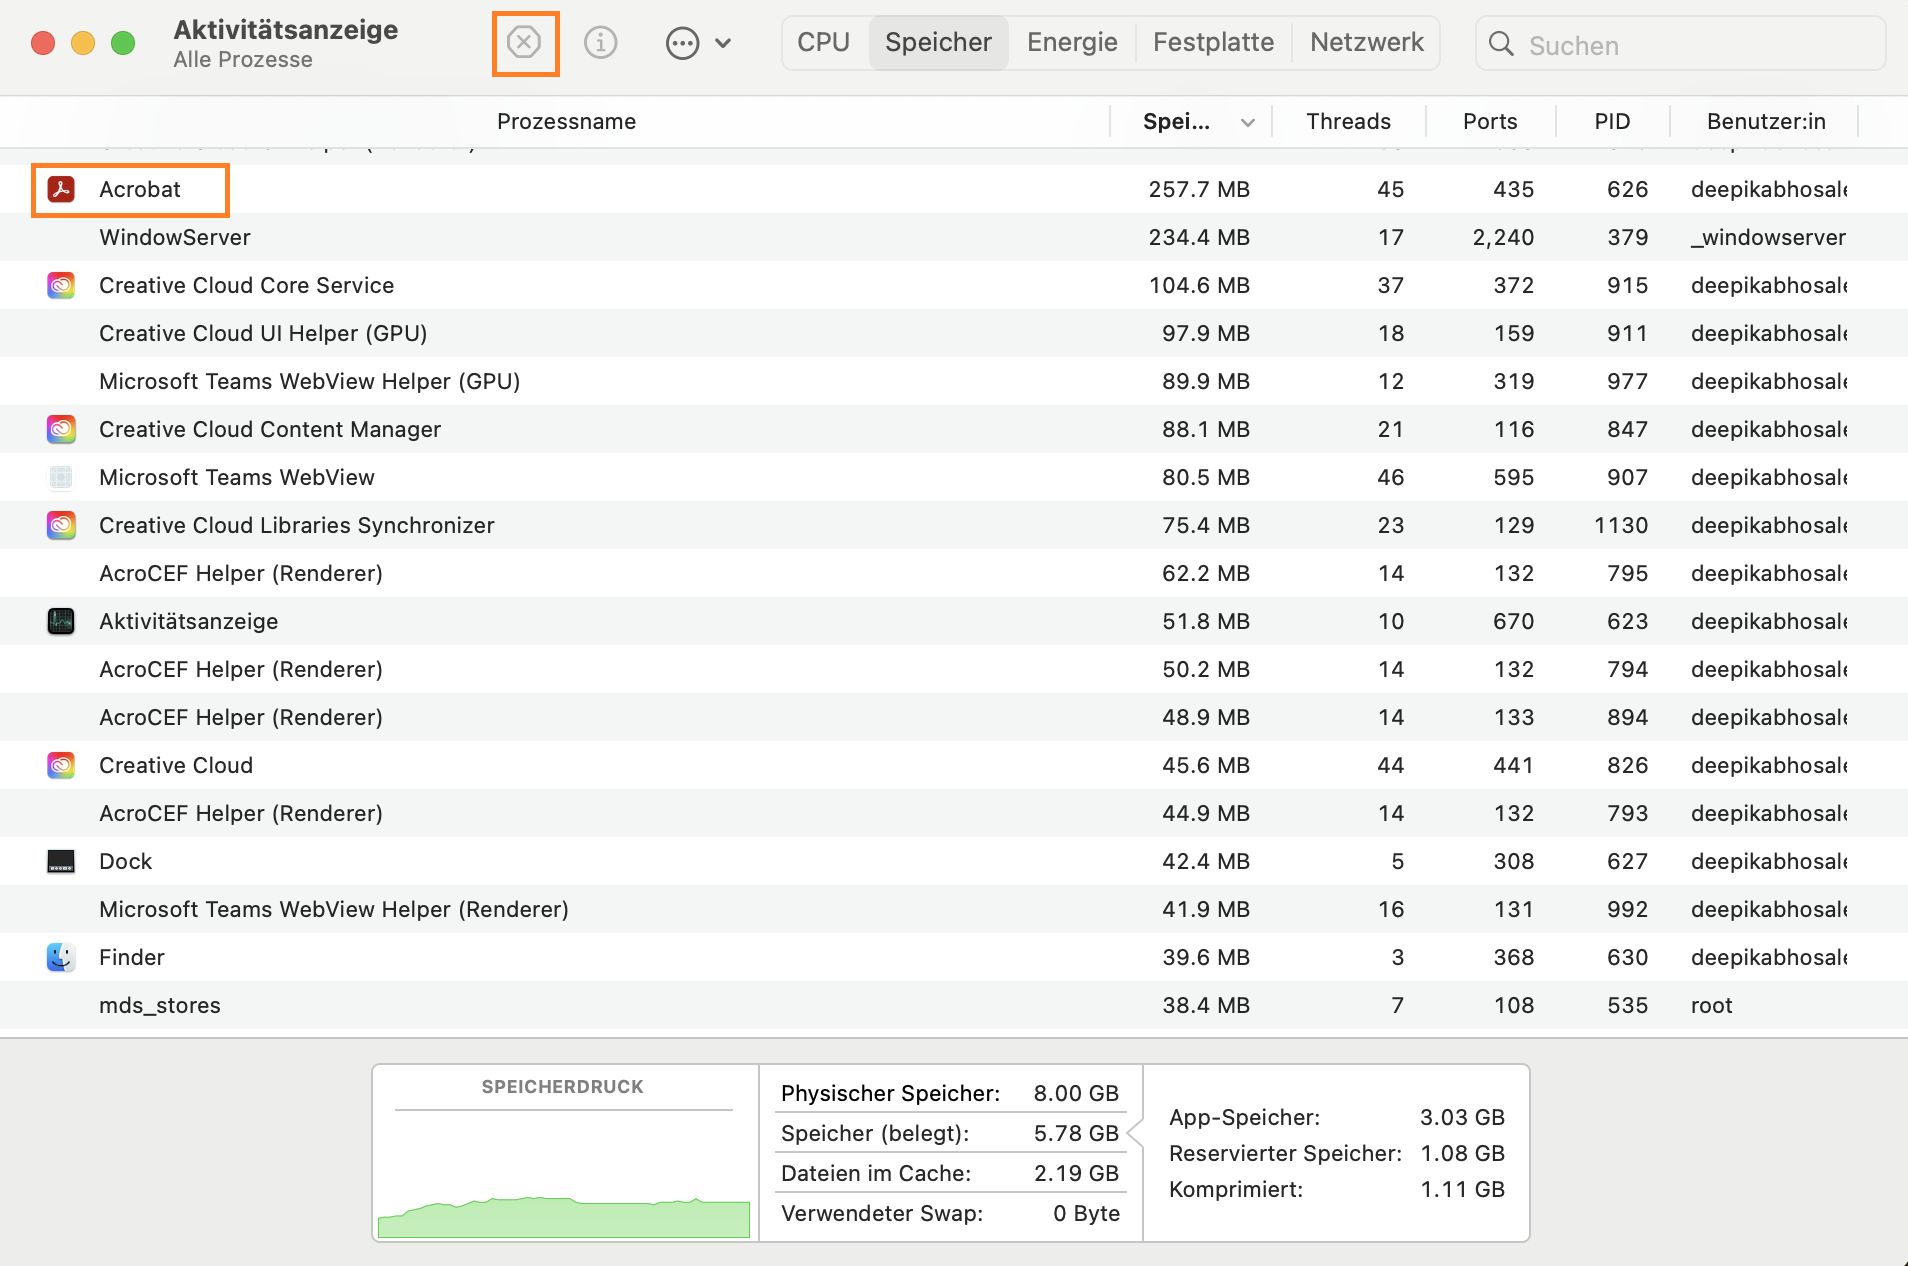Click the Aktivitätsanzeige process icon
The height and width of the screenshot is (1266, 1908).
click(x=61, y=621)
